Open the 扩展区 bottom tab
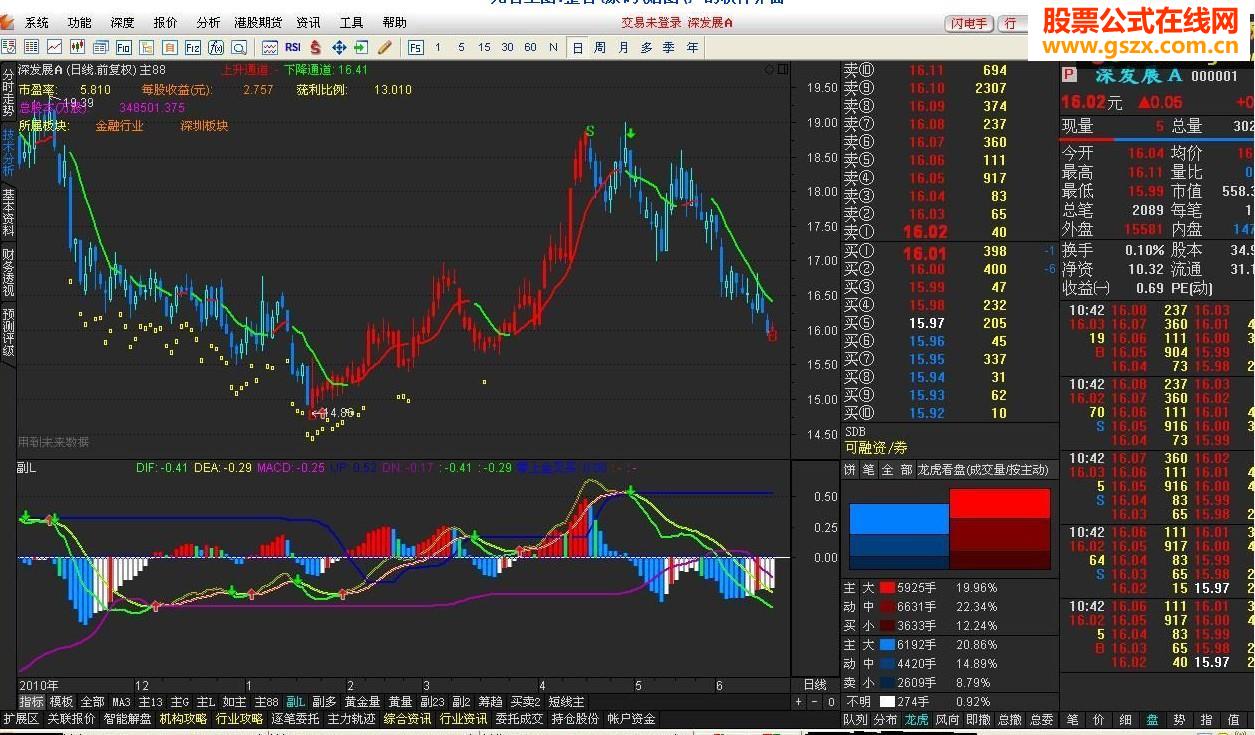Image resolution: width=1255 pixels, height=735 pixels. click(20, 719)
